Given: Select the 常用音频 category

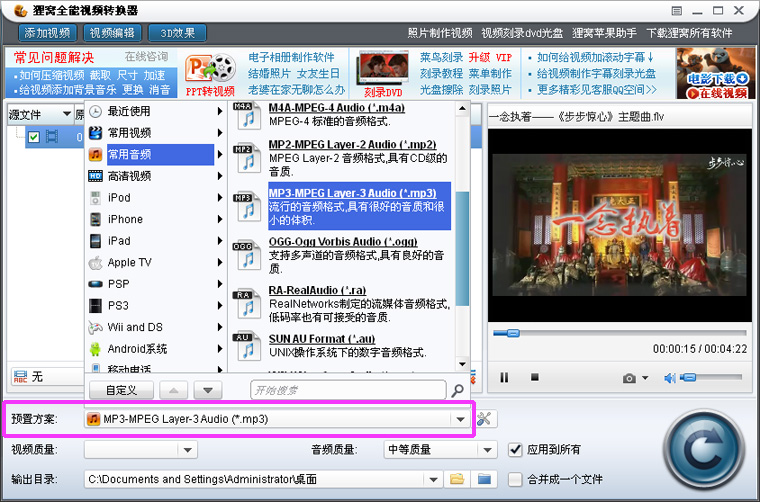Looking at the screenshot, I should 155,155.
